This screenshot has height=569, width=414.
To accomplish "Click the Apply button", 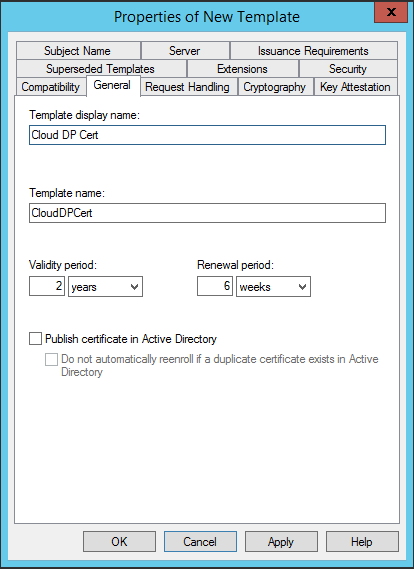I will (x=281, y=541).
